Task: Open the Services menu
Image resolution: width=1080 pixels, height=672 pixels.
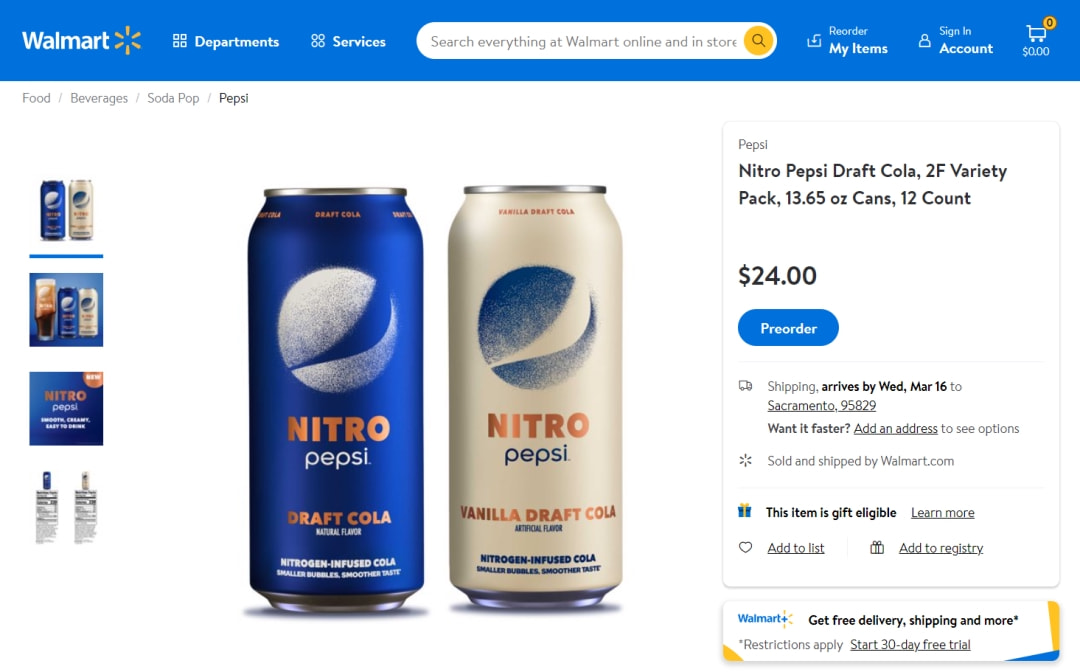Action: pyautogui.click(x=347, y=42)
